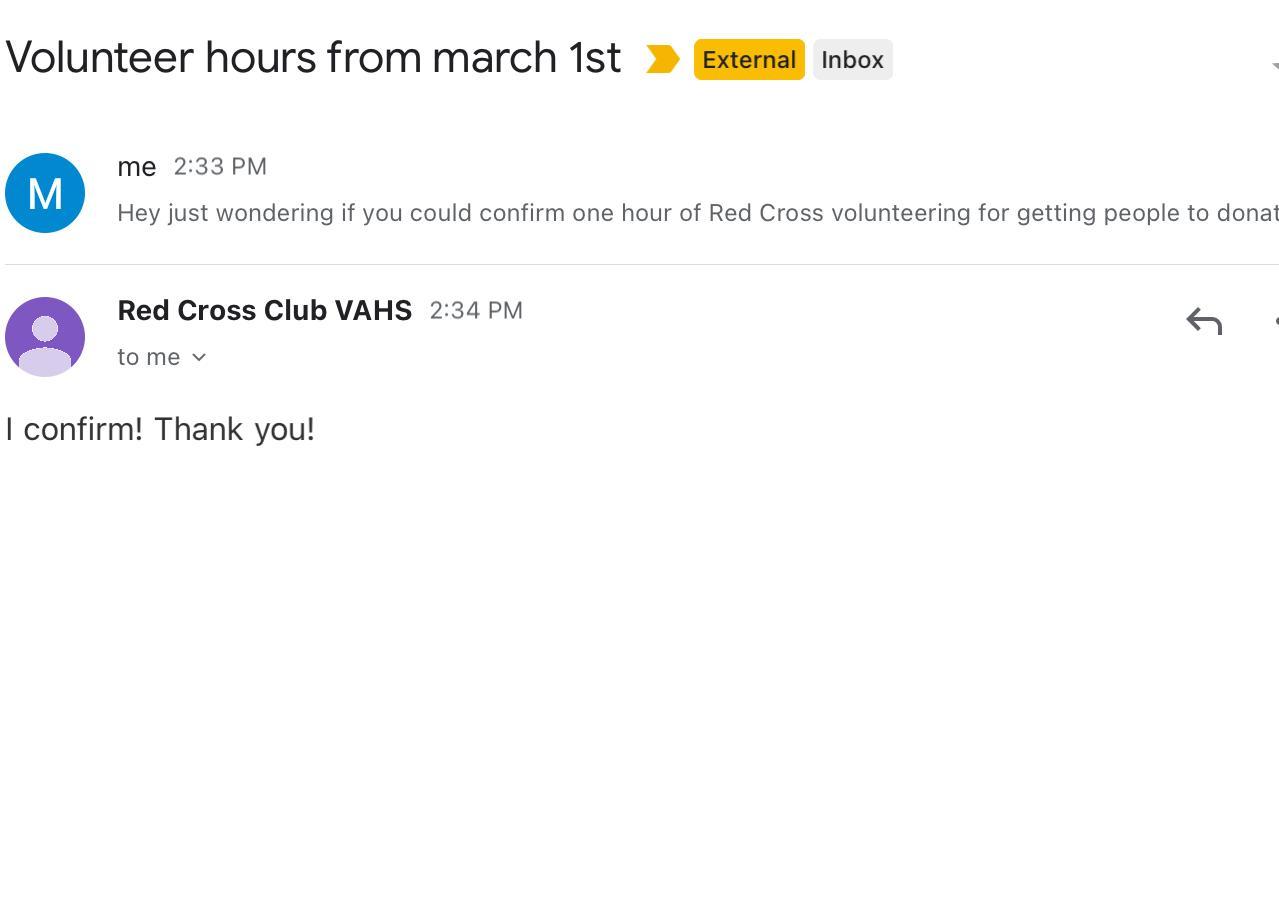Image resolution: width=1279 pixels, height=913 pixels.
Task: Toggle the yellow importance marker
Action: point(662,60)
